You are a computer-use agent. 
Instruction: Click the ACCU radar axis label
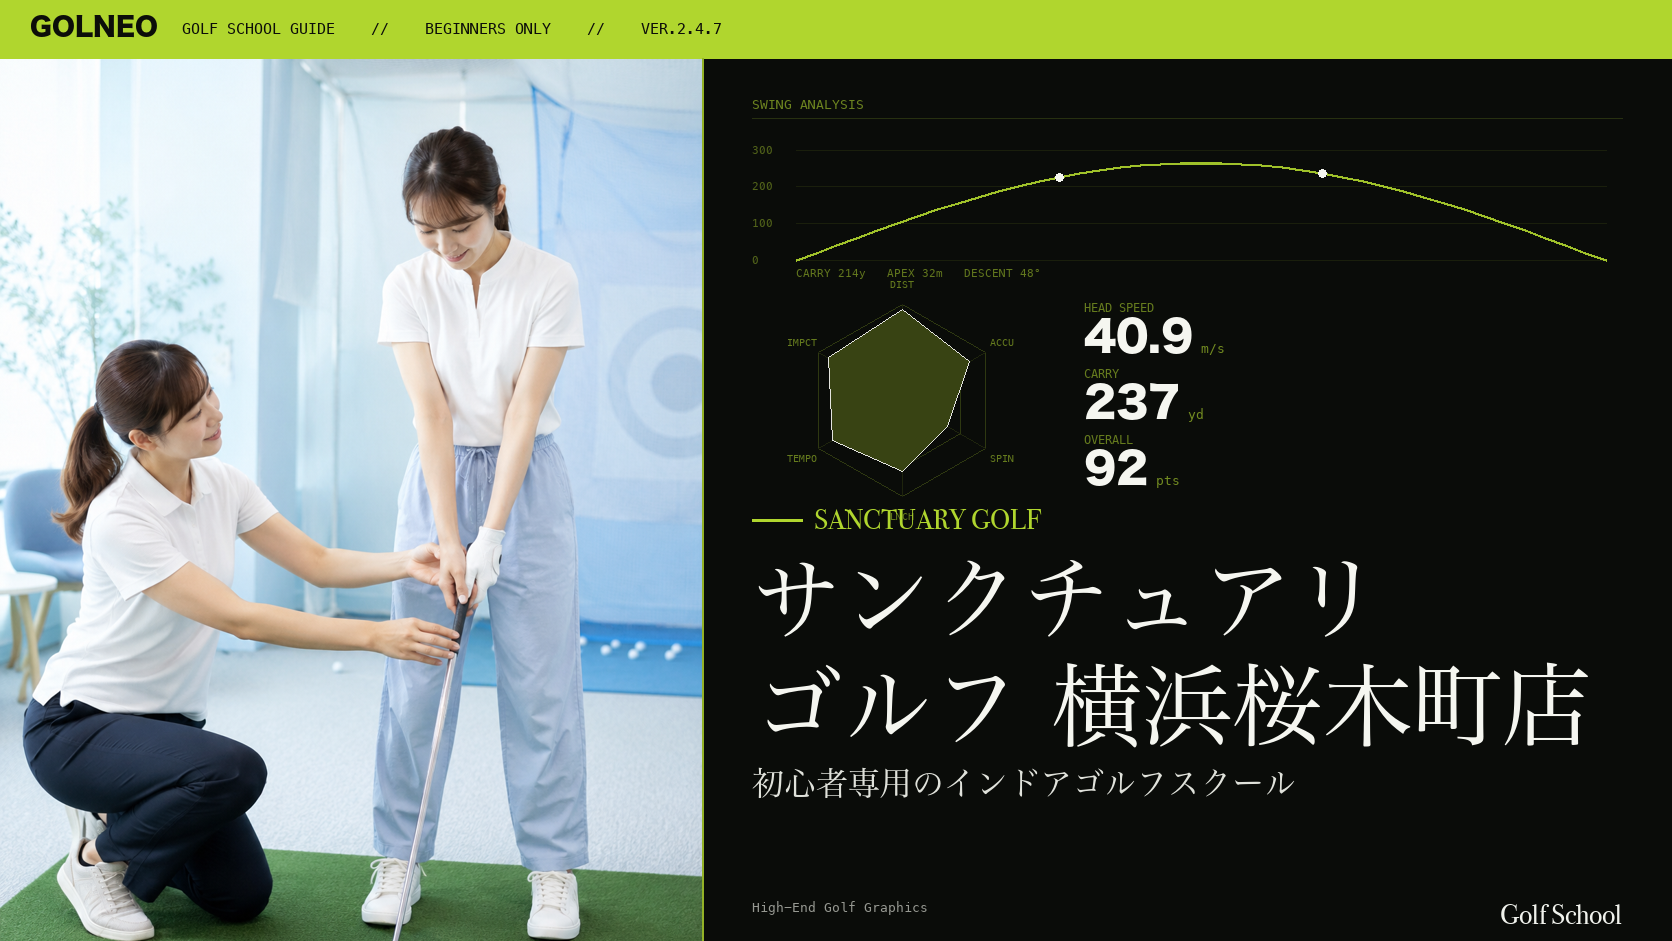click(1002, 343)
